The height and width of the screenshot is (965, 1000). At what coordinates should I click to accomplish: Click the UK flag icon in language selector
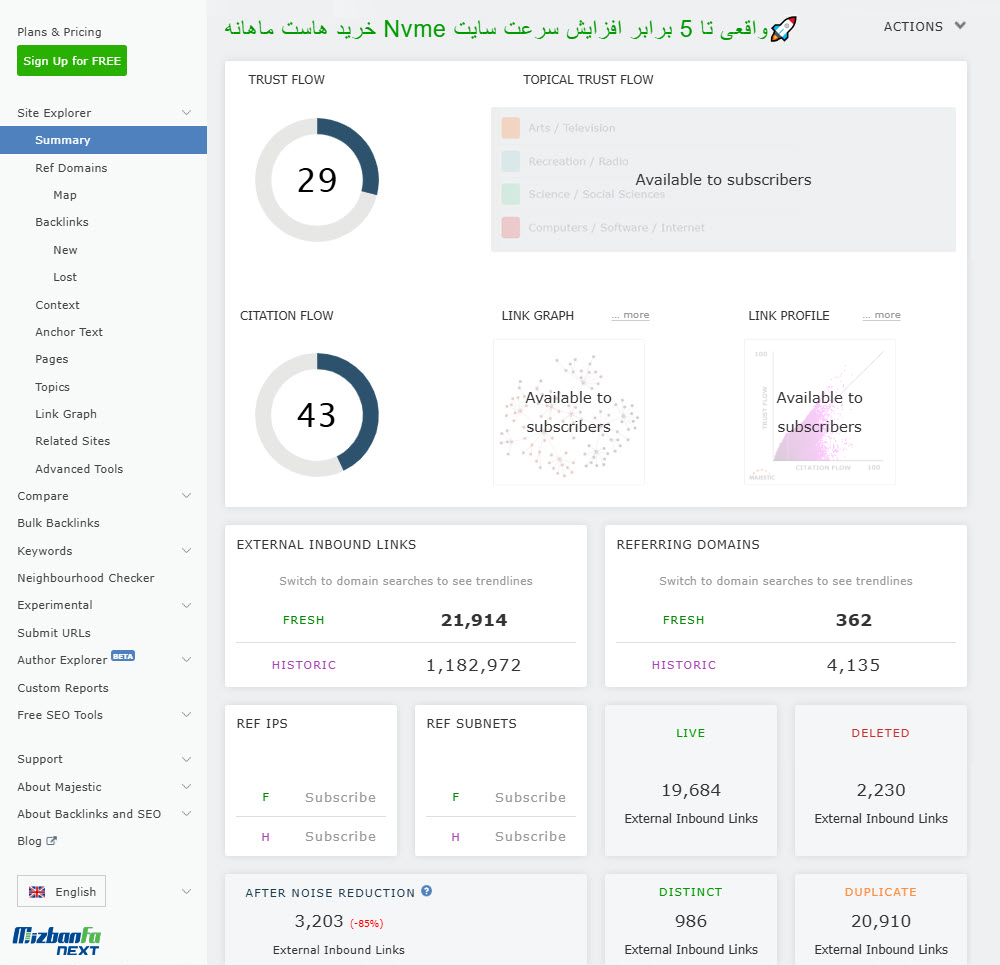[37, 892]
